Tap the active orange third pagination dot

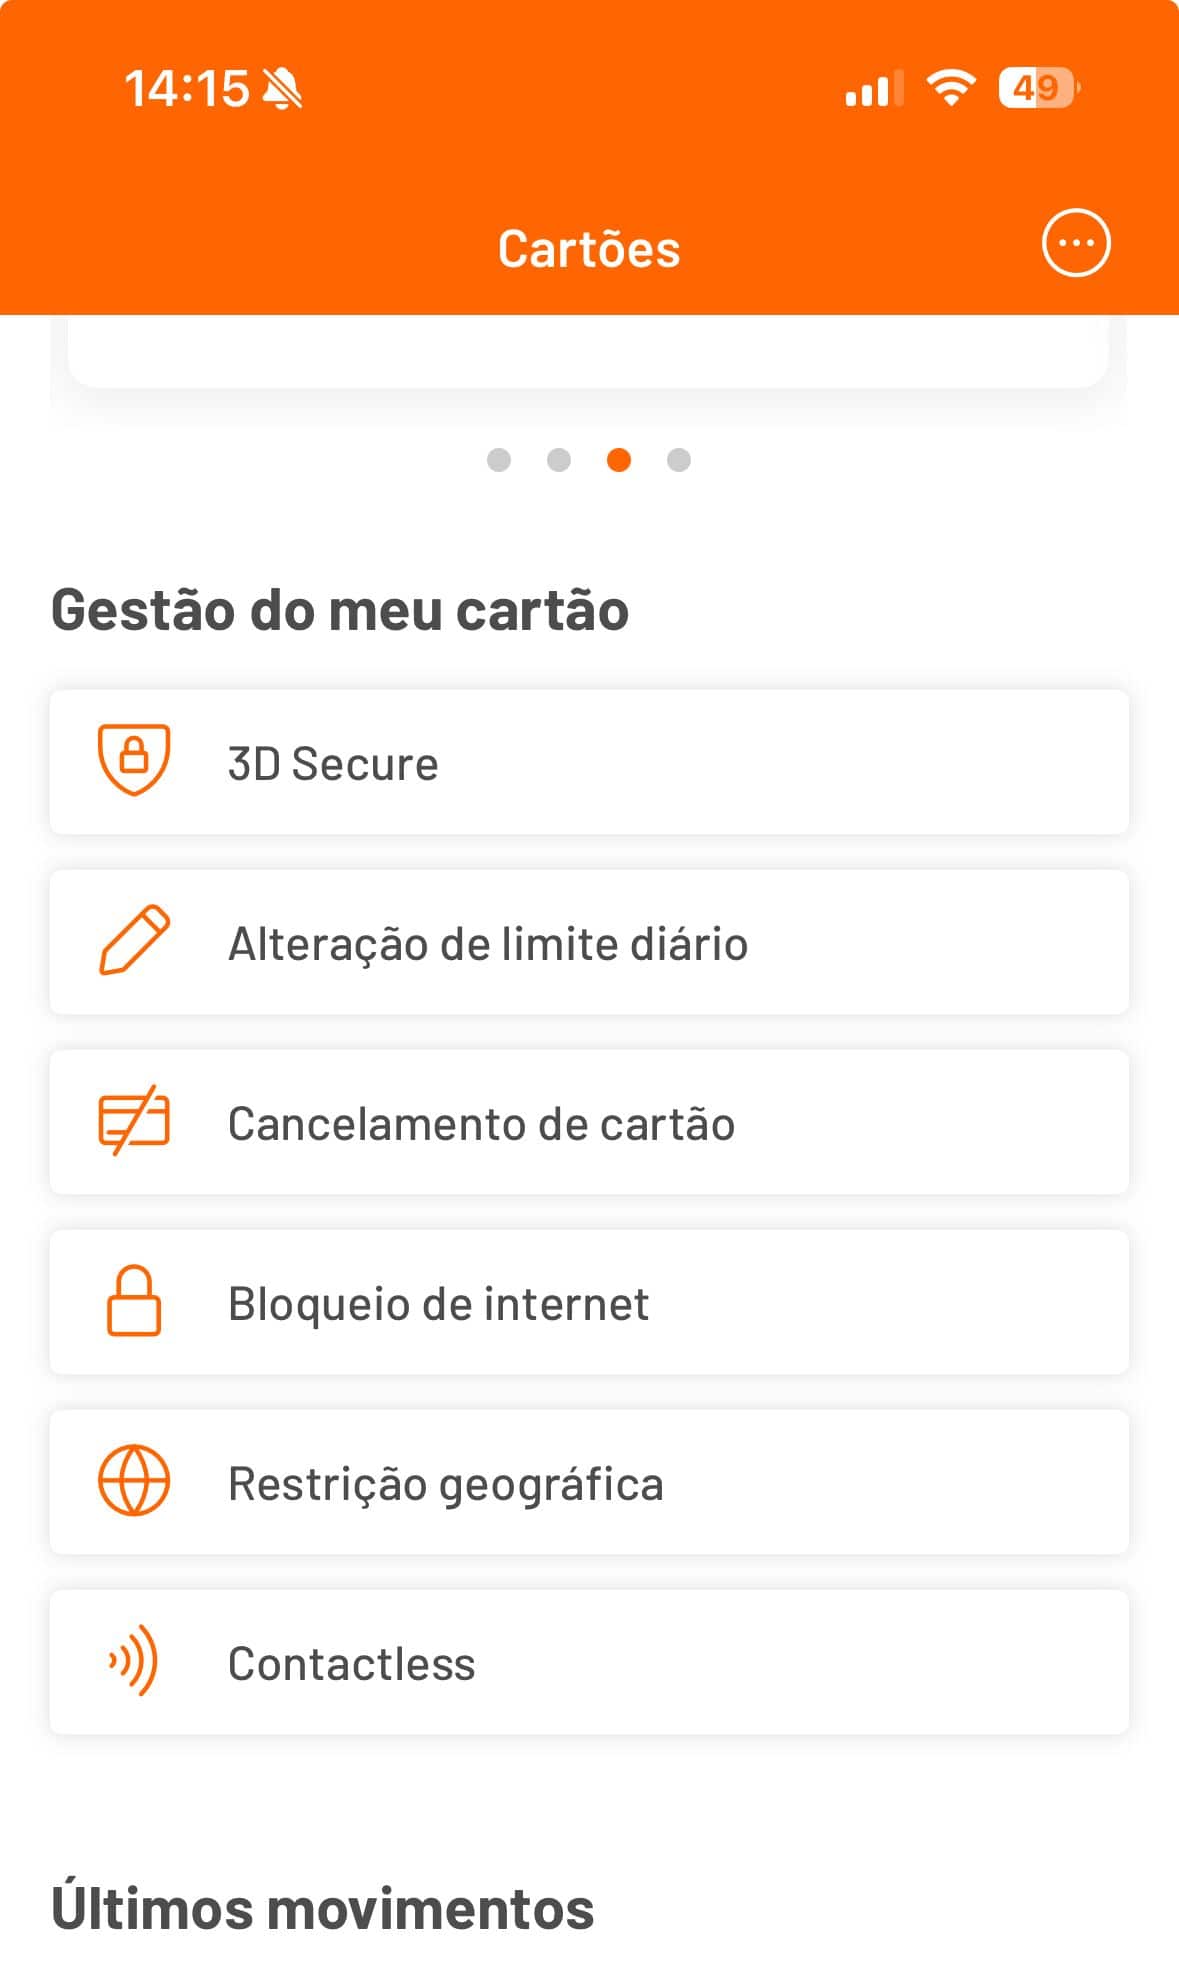(x=619, y=460)
